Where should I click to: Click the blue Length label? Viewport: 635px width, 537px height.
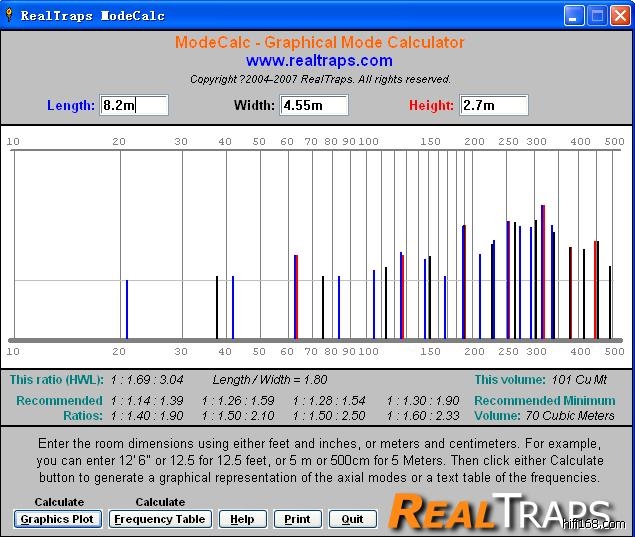click(71, 105)
